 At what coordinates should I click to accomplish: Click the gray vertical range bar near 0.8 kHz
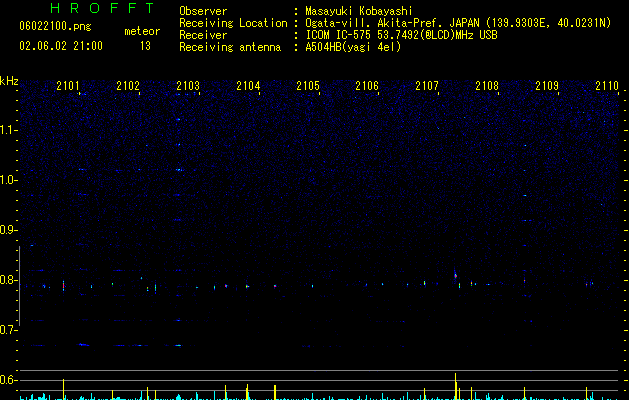coord(19,286)
